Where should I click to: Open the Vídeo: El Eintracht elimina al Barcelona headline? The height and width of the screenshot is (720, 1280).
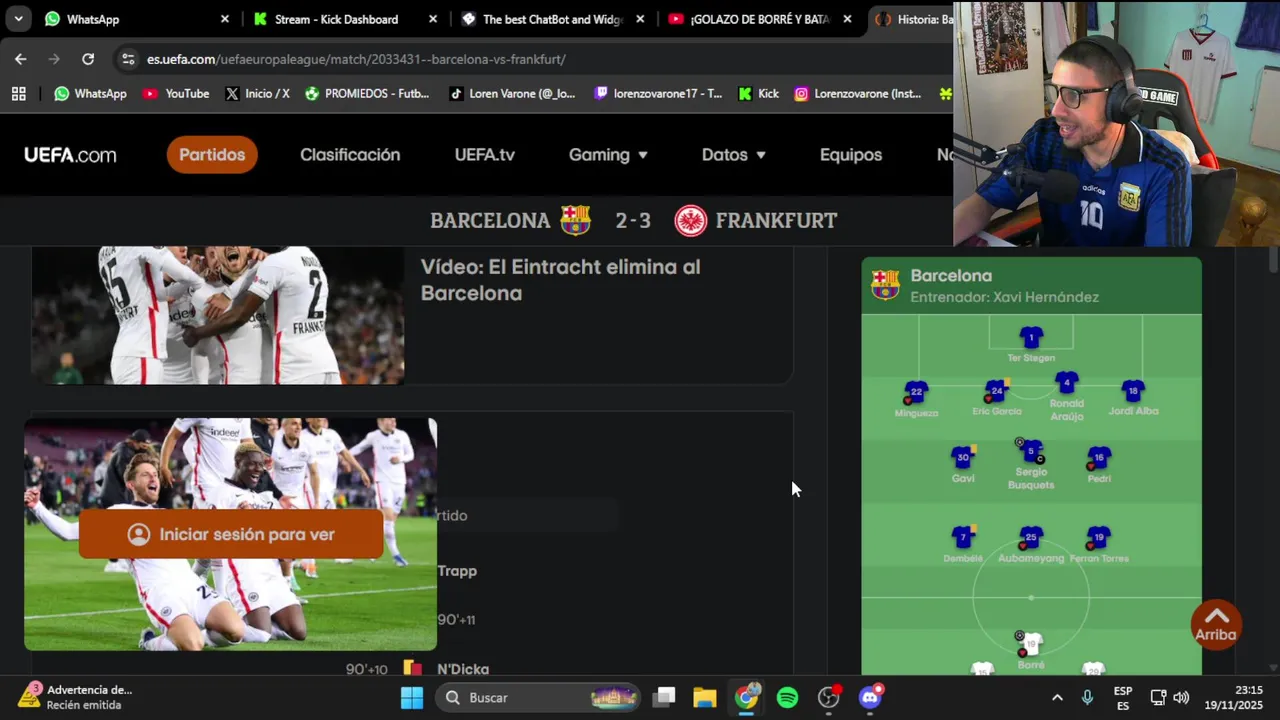pos(560,280)
